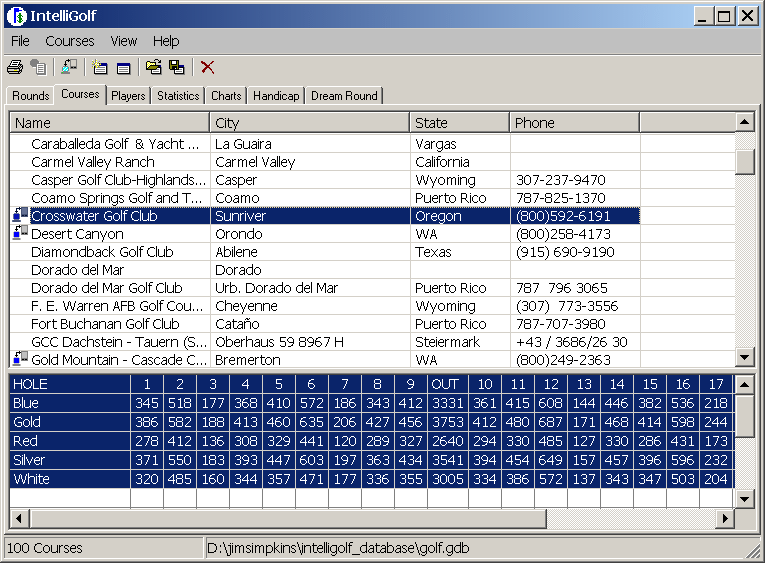Screen dimensions: 765x563
Task: Switch to the Rounds tab
Action: (31, 96)
